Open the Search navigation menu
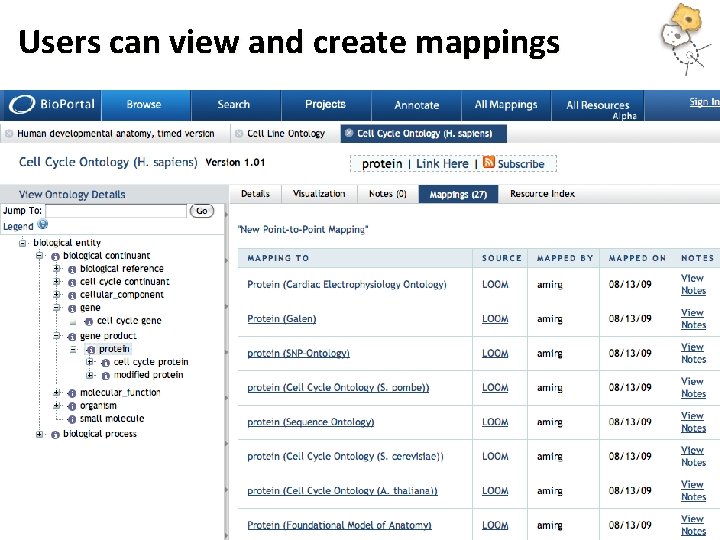Viewport: 720px width, 540px height. [x=235, y=105]
